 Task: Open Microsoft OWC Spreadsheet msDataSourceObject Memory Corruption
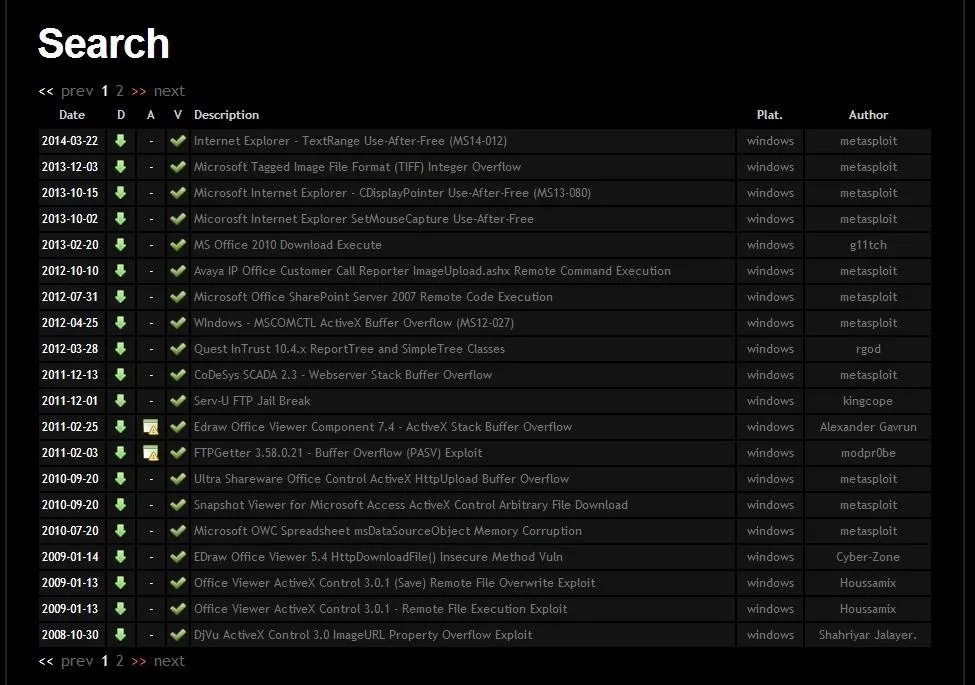pos(387,531)
